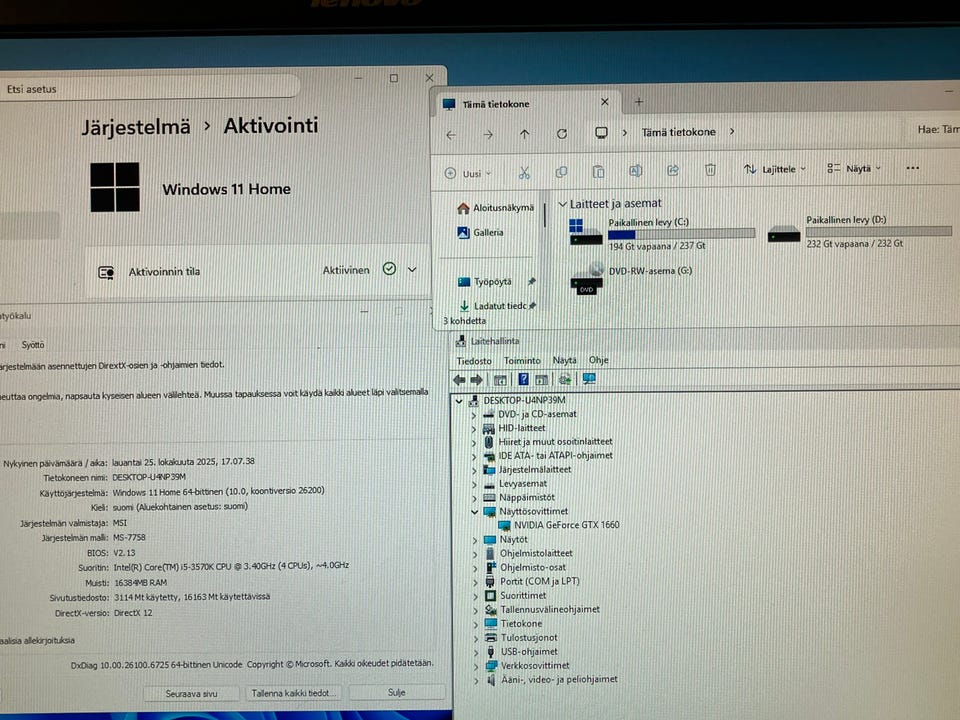
Task: Open the Toiminto menu in Laitehallinta
Action: (x=522, y=361)
